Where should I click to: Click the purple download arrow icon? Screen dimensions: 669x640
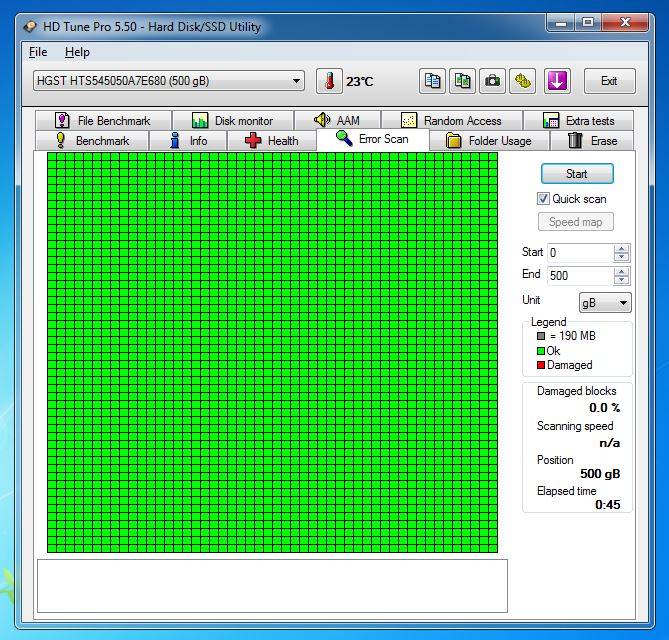[x=557, y=81]
